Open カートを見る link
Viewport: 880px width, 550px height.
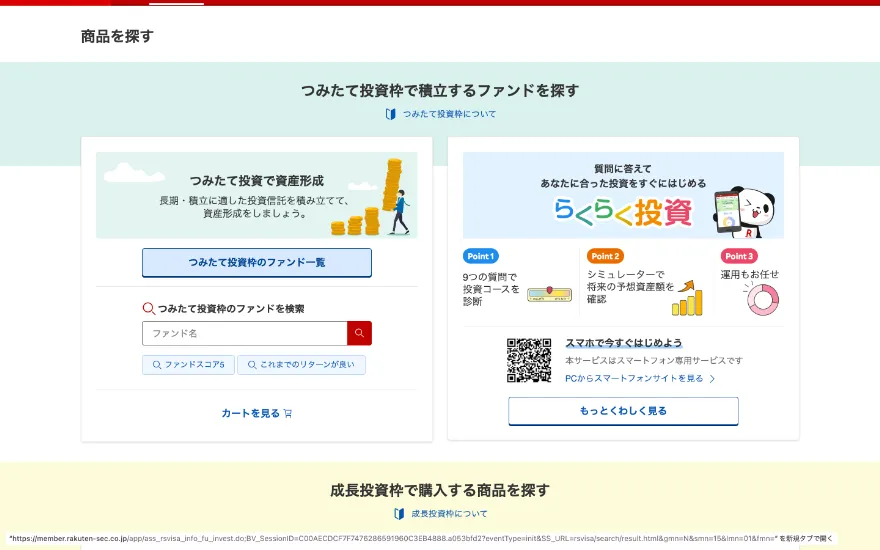pos(250,414)
